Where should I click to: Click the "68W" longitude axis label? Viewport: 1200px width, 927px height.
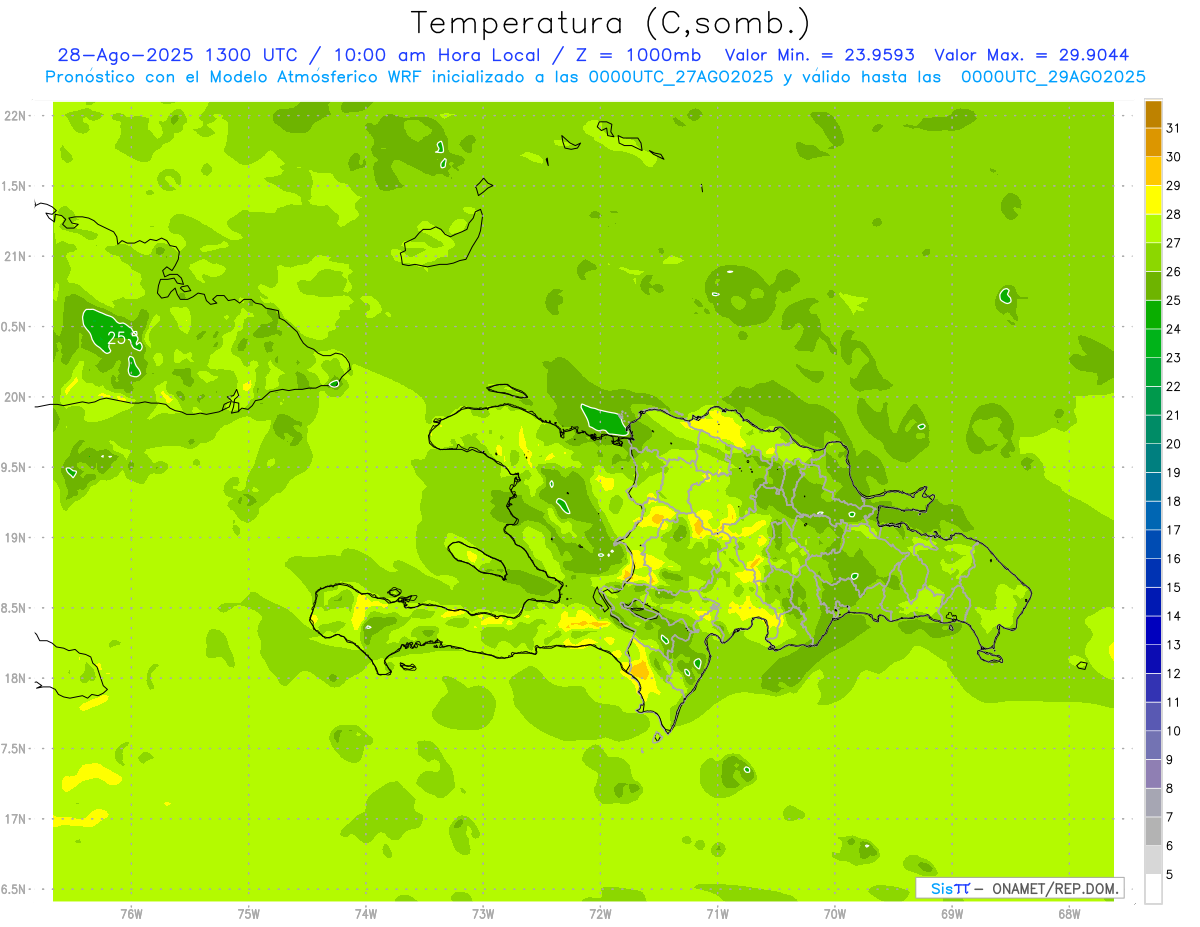[x=1069, y=914]
